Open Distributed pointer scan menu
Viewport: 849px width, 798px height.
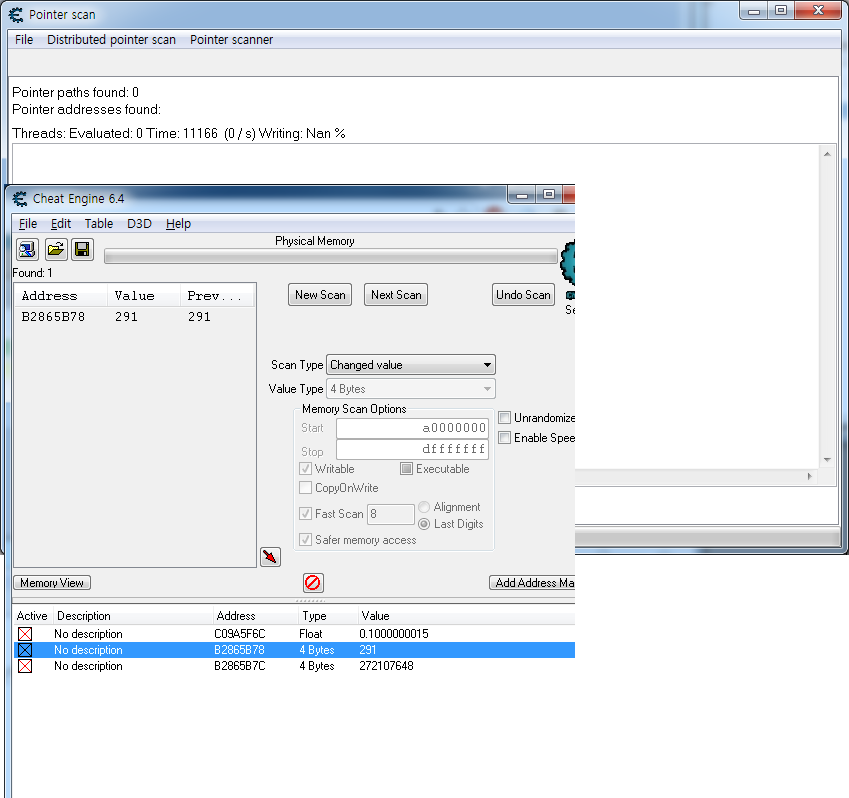click(x=112, y=40)
